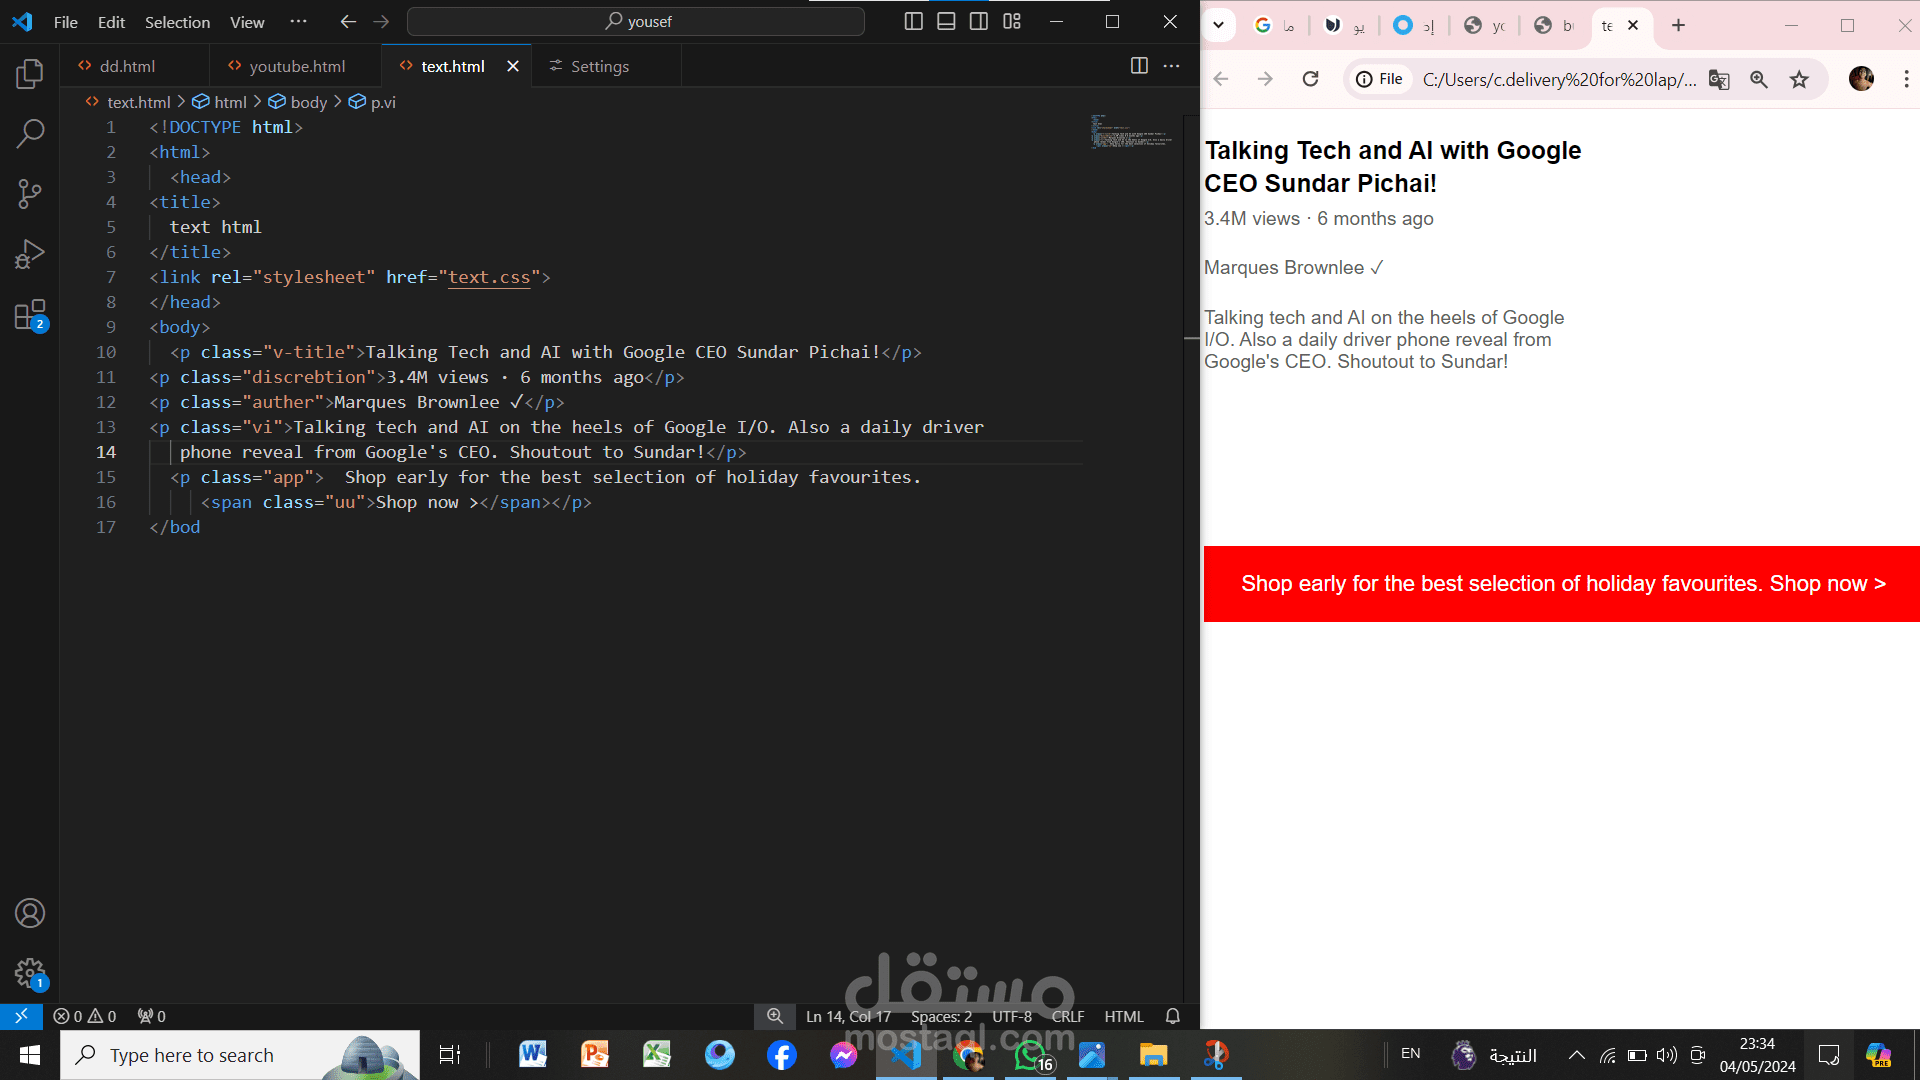Image resolution: width=1920 pixels, height=1080 pixels.
Task: Switch to the dd.html tab
Action: coord(127,66)
